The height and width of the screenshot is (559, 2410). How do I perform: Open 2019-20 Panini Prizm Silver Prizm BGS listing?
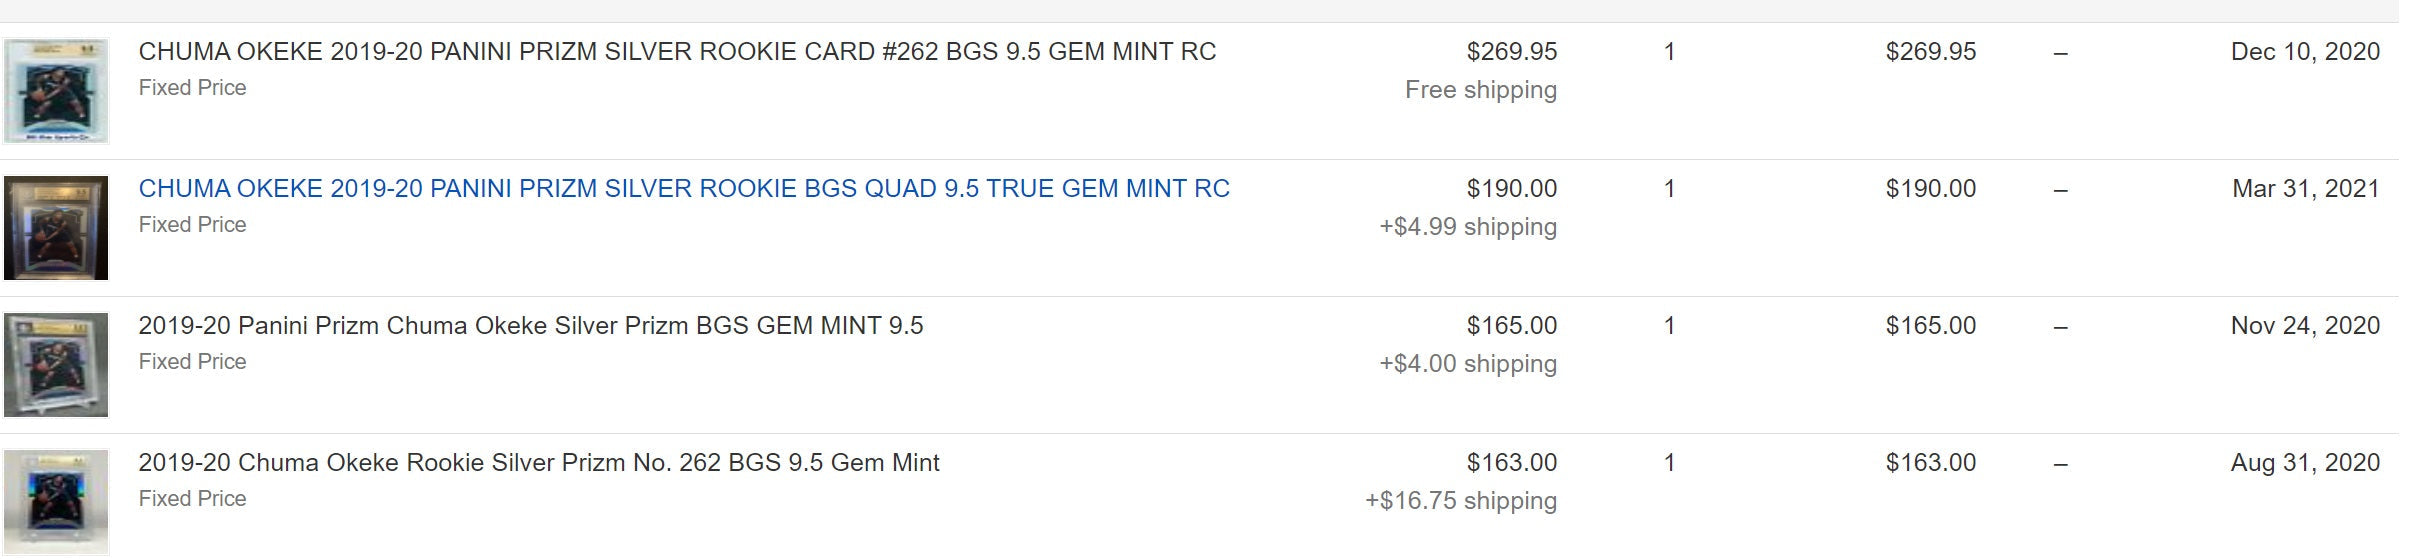coord(531,326)
